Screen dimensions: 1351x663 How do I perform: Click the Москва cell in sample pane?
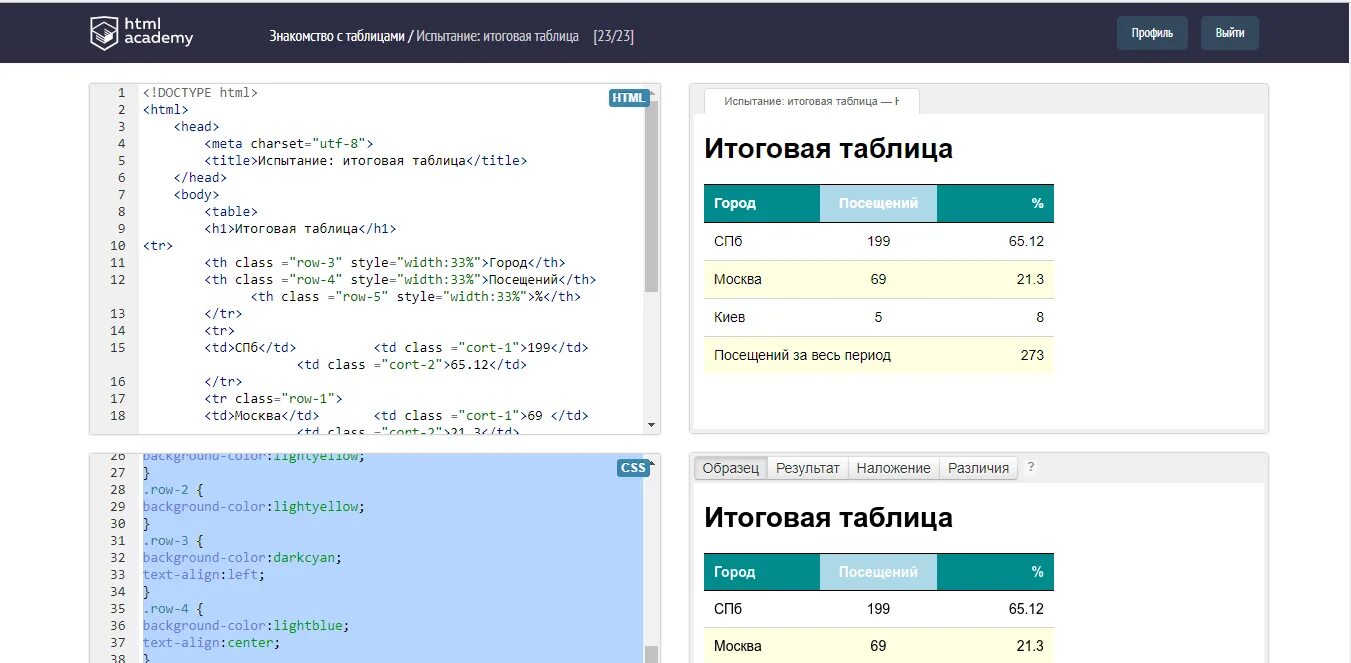click(762, 646)
